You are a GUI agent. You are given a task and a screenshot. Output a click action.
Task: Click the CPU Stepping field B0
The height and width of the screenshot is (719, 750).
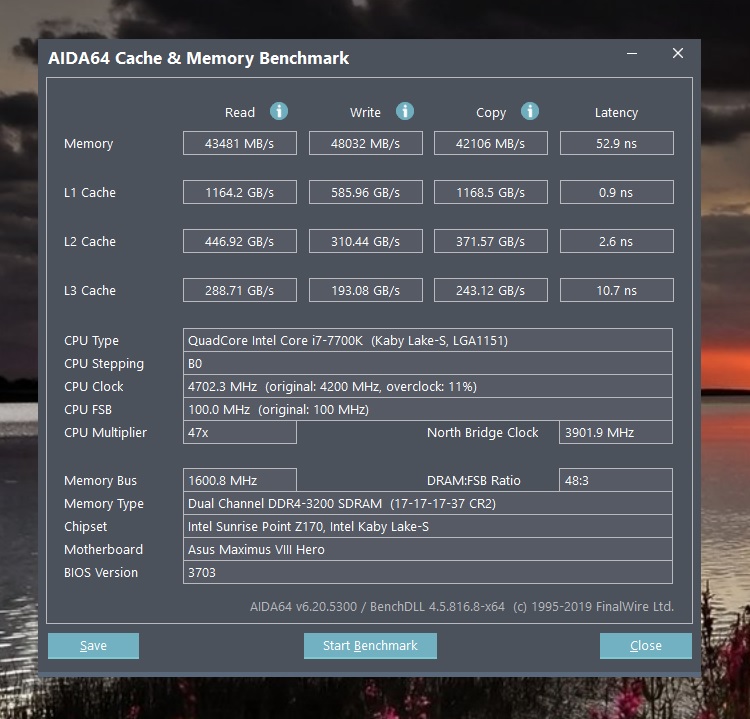pos(428,364)
